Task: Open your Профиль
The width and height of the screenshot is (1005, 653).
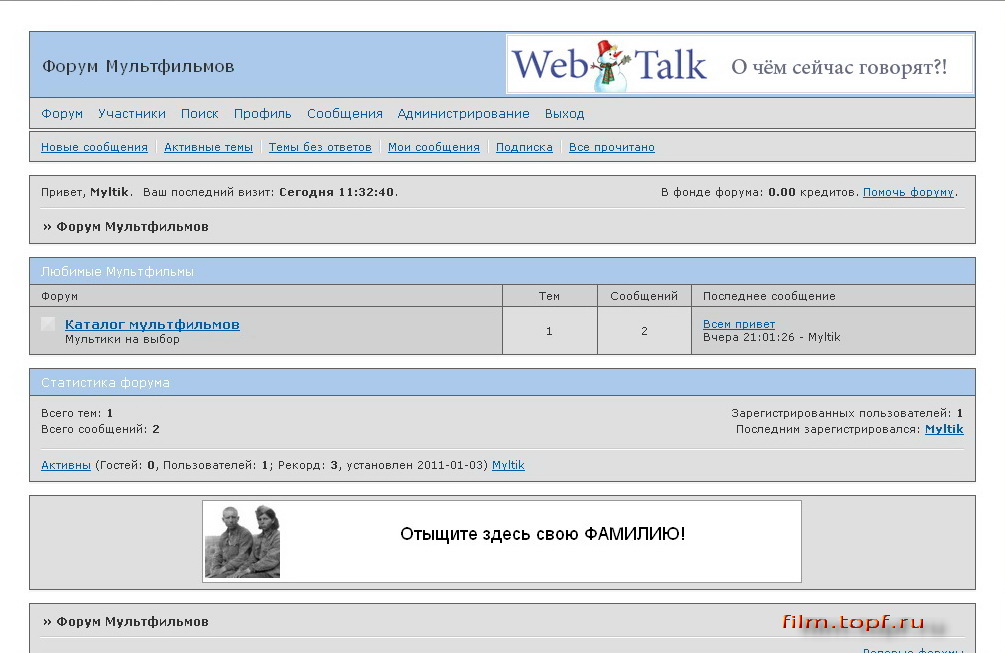Action: [x=262, y=113]
